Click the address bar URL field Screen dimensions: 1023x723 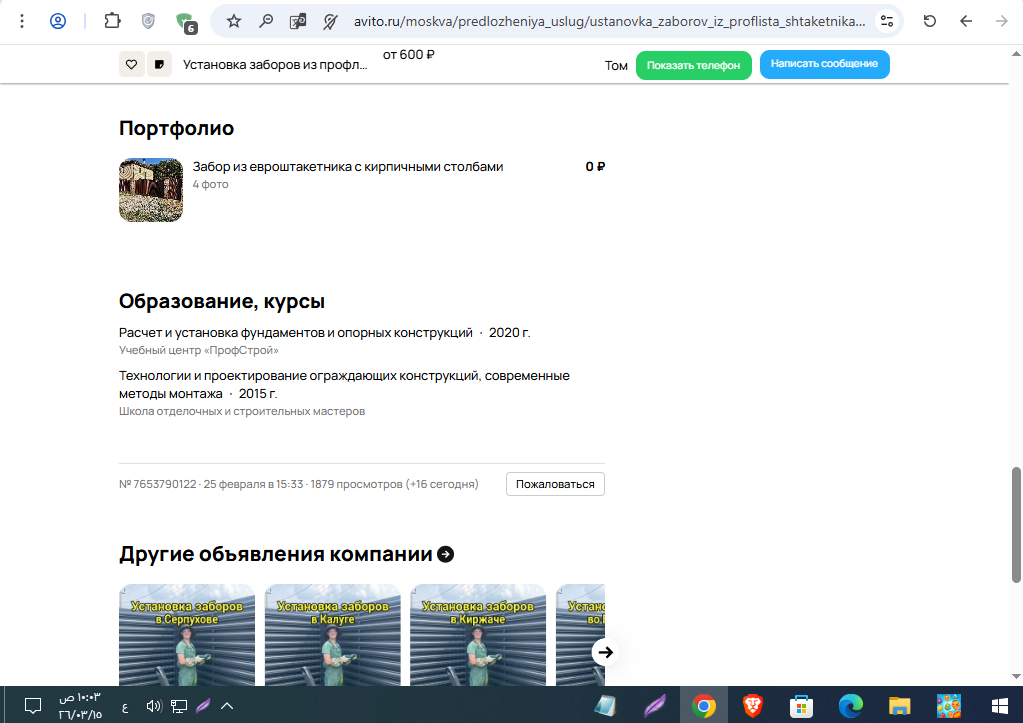(x=609, y=22)
